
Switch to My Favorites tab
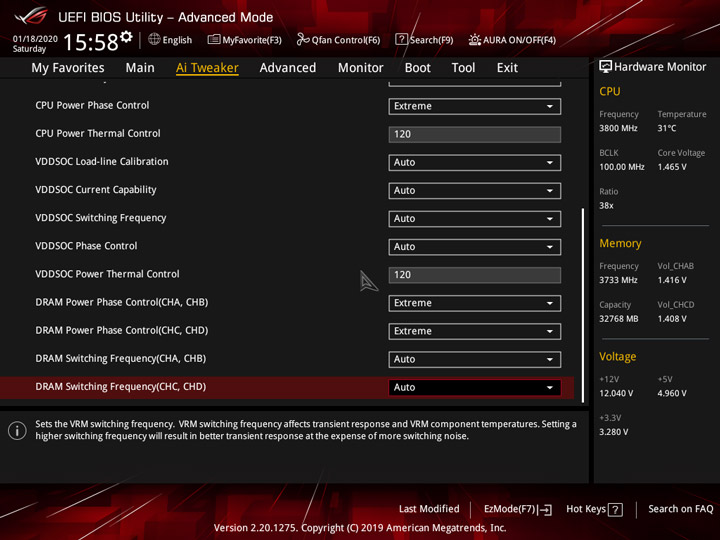68,68
